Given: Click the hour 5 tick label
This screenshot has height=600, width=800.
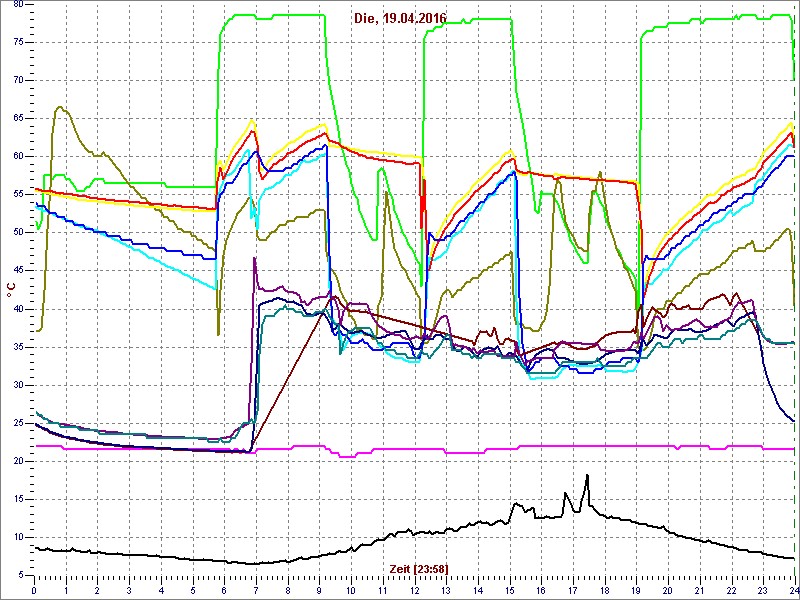Looking at the screenshot, I should [x=193, y=590].
